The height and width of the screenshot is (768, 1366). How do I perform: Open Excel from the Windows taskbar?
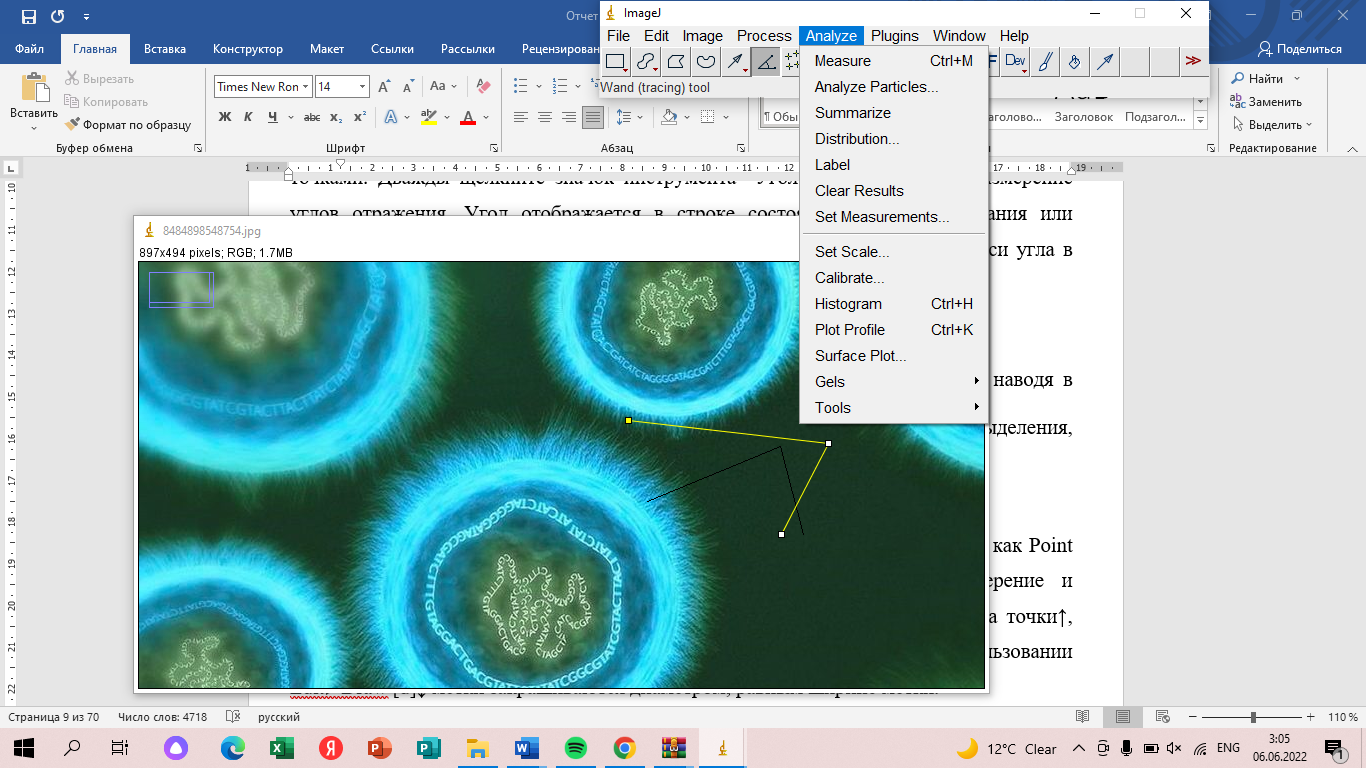point(281,747)
